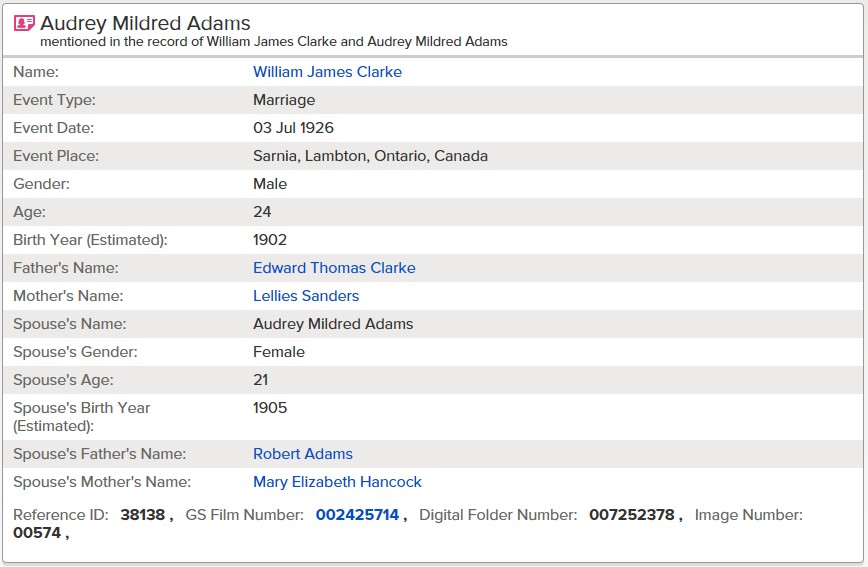
Task: Click the record subtitle mentioning William James Clarke
Action: pos(273,42)
